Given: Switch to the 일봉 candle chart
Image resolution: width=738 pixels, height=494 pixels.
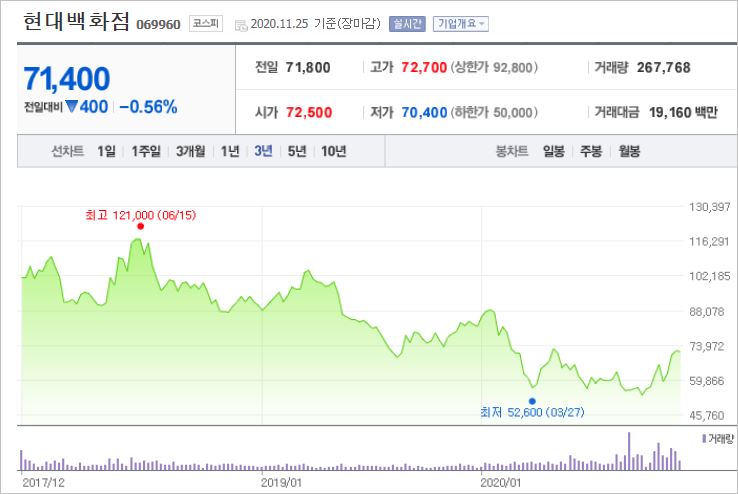Looking at the screenshot, I should (x=554, y=151).
